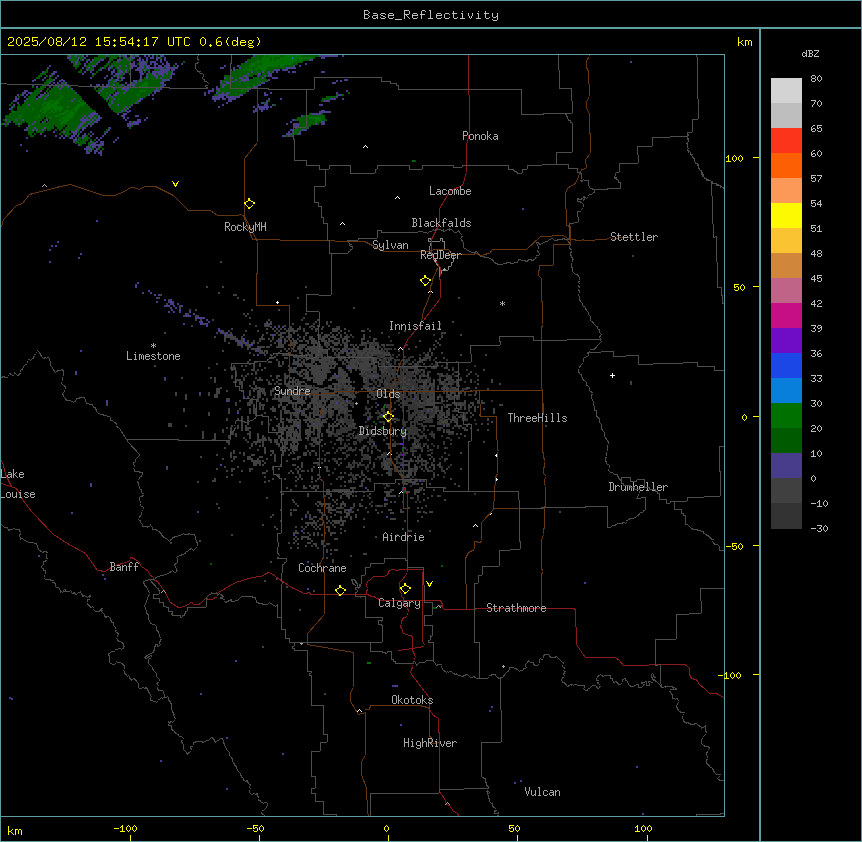Screen dimensions: 862x842
Task: Click the yellow diamond marker above Calgary label
Action: pyautogui.click(x=405, y=589)
